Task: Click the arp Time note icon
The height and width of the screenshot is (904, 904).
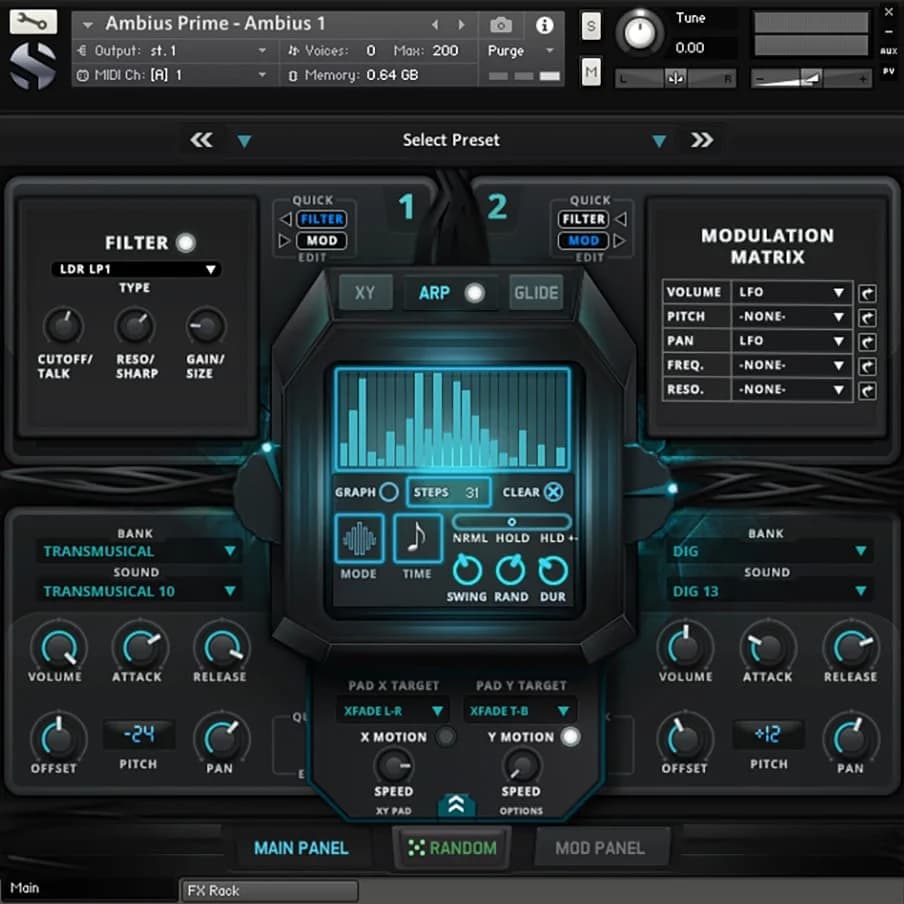Action: click(x=417, y=540)
